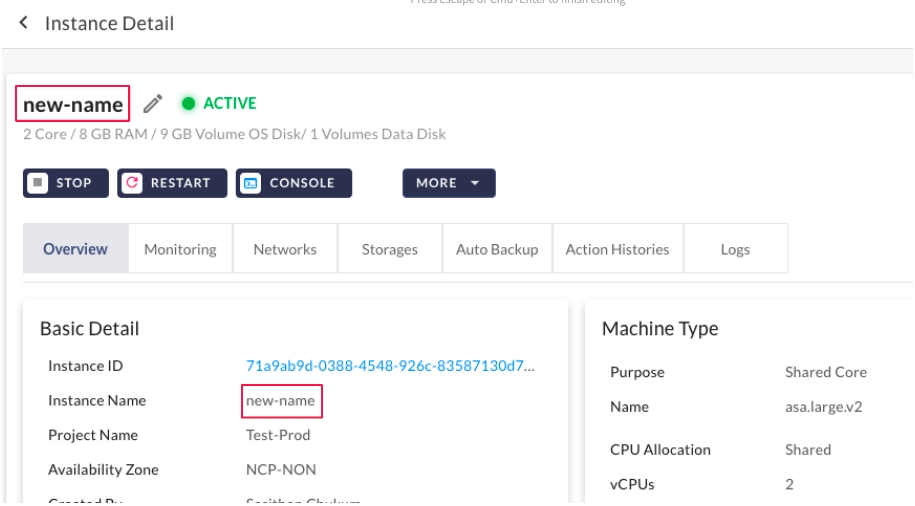
Task: Expand the MORE dropdown menu
Action: click(x=448, y=183)
